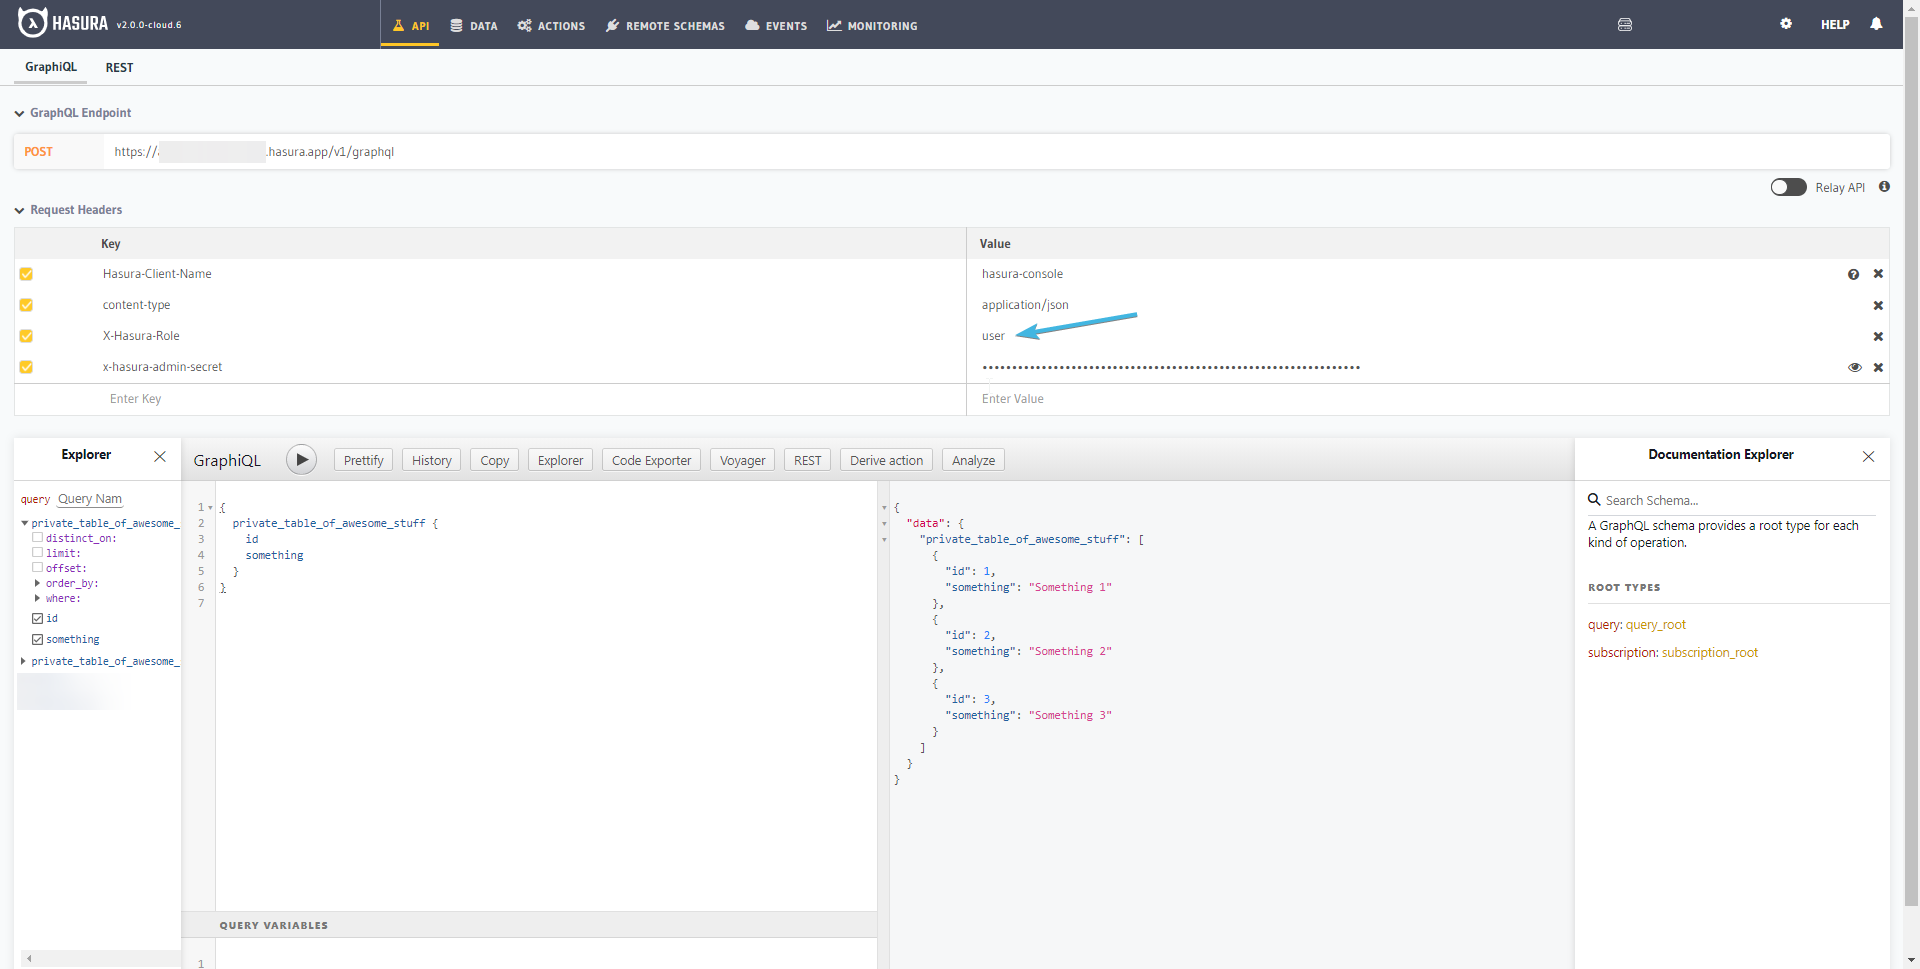The height and width of the screenshot is (969, 1920).
Task: Click the REST toolbar button
Action: click(x=807, y=460)
